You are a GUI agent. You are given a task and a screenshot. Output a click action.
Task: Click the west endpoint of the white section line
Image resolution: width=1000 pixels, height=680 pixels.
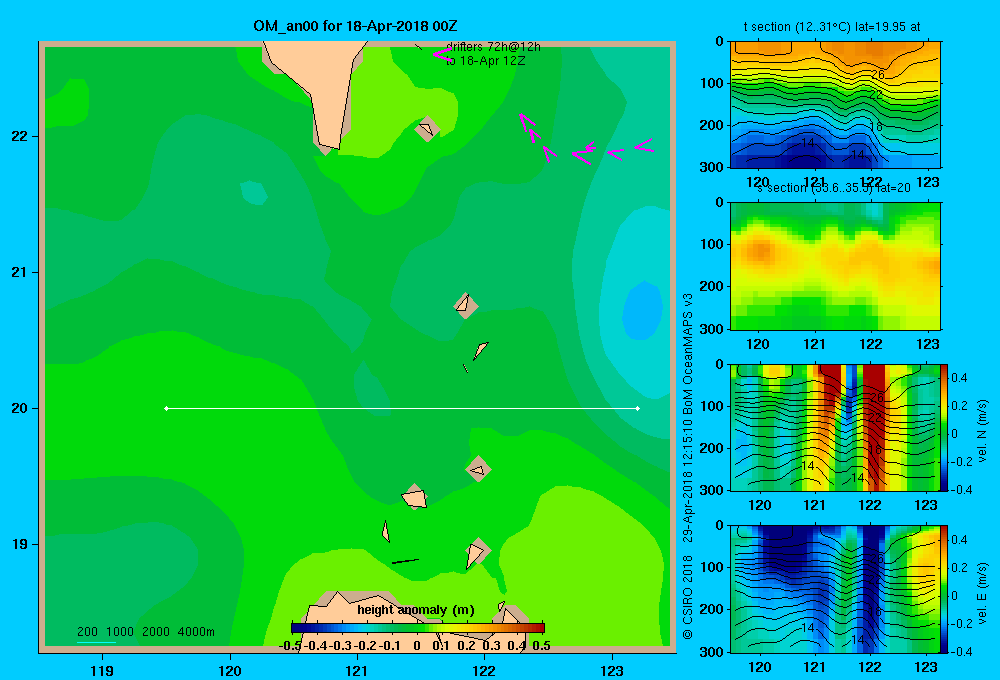(x=166, y=408)
